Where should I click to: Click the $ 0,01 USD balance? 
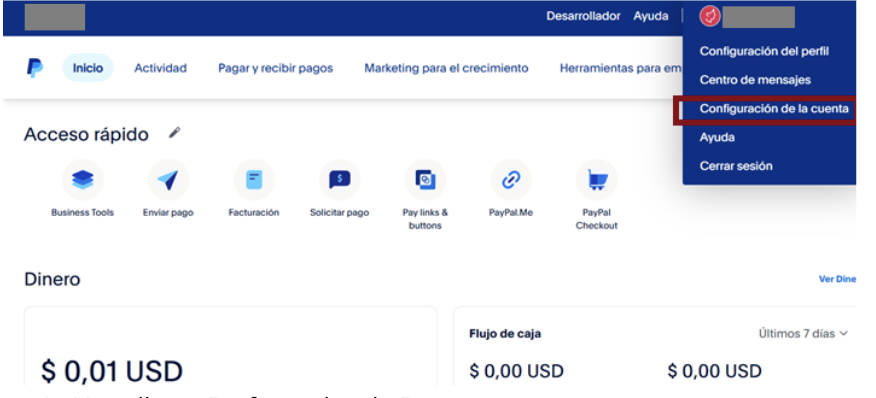112,372
